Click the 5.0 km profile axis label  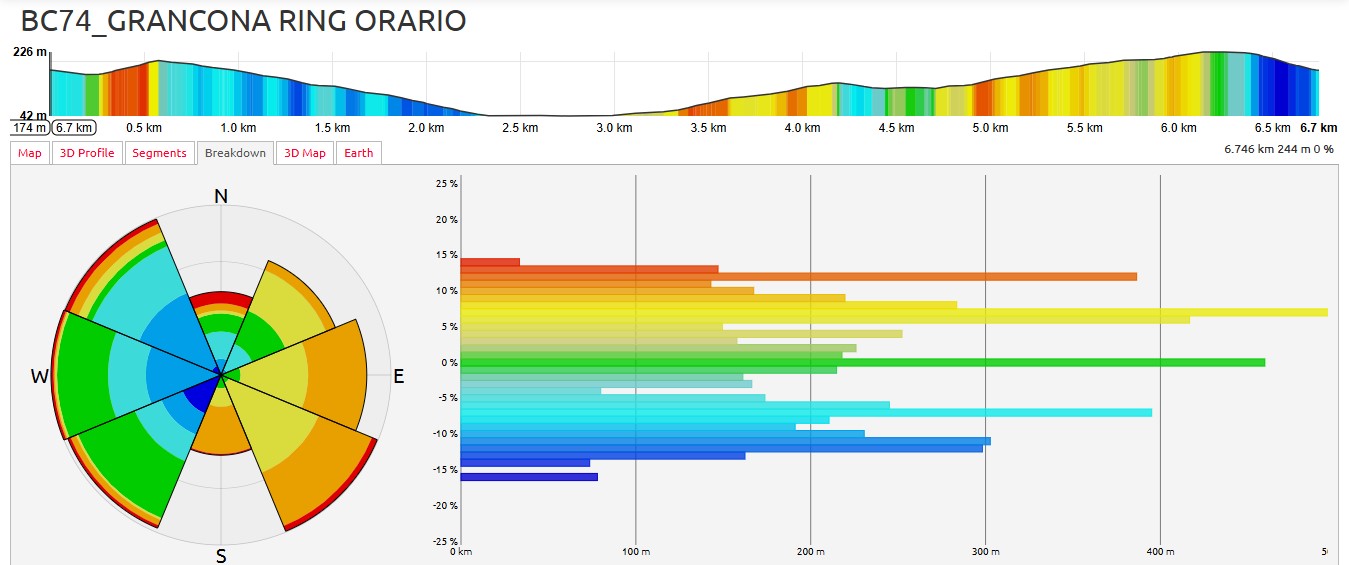click(991, 128)
